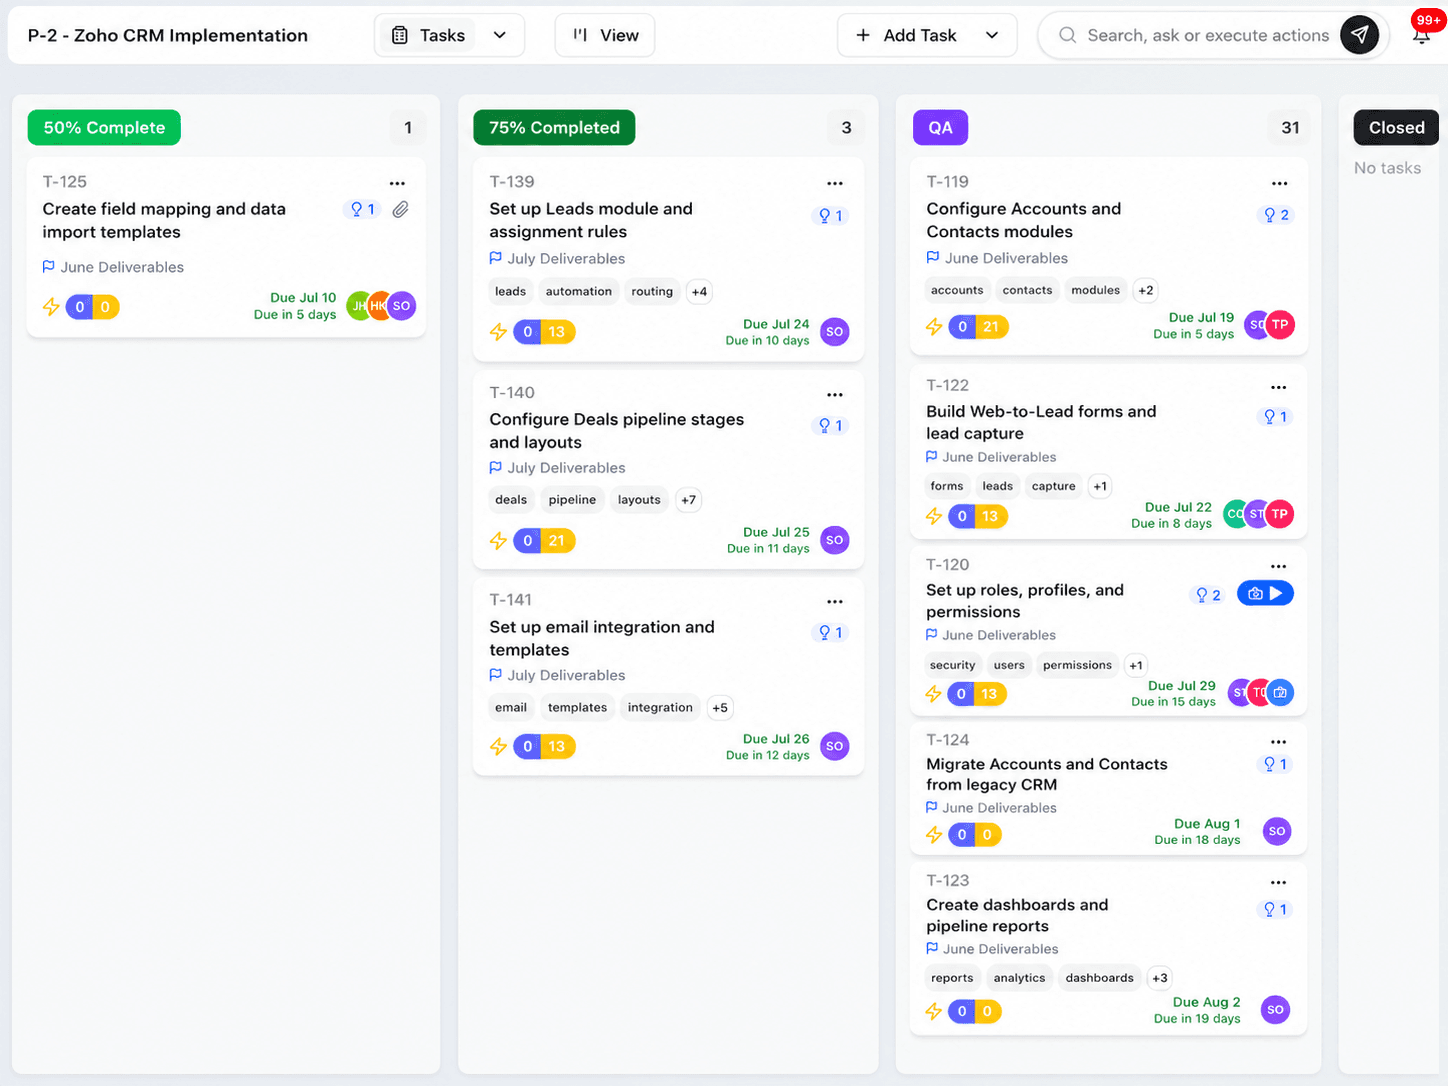This screenshot has width=1448, height=1086.
Task: Click subtask count badge on T-120
Action: (x=1207, y=594)
